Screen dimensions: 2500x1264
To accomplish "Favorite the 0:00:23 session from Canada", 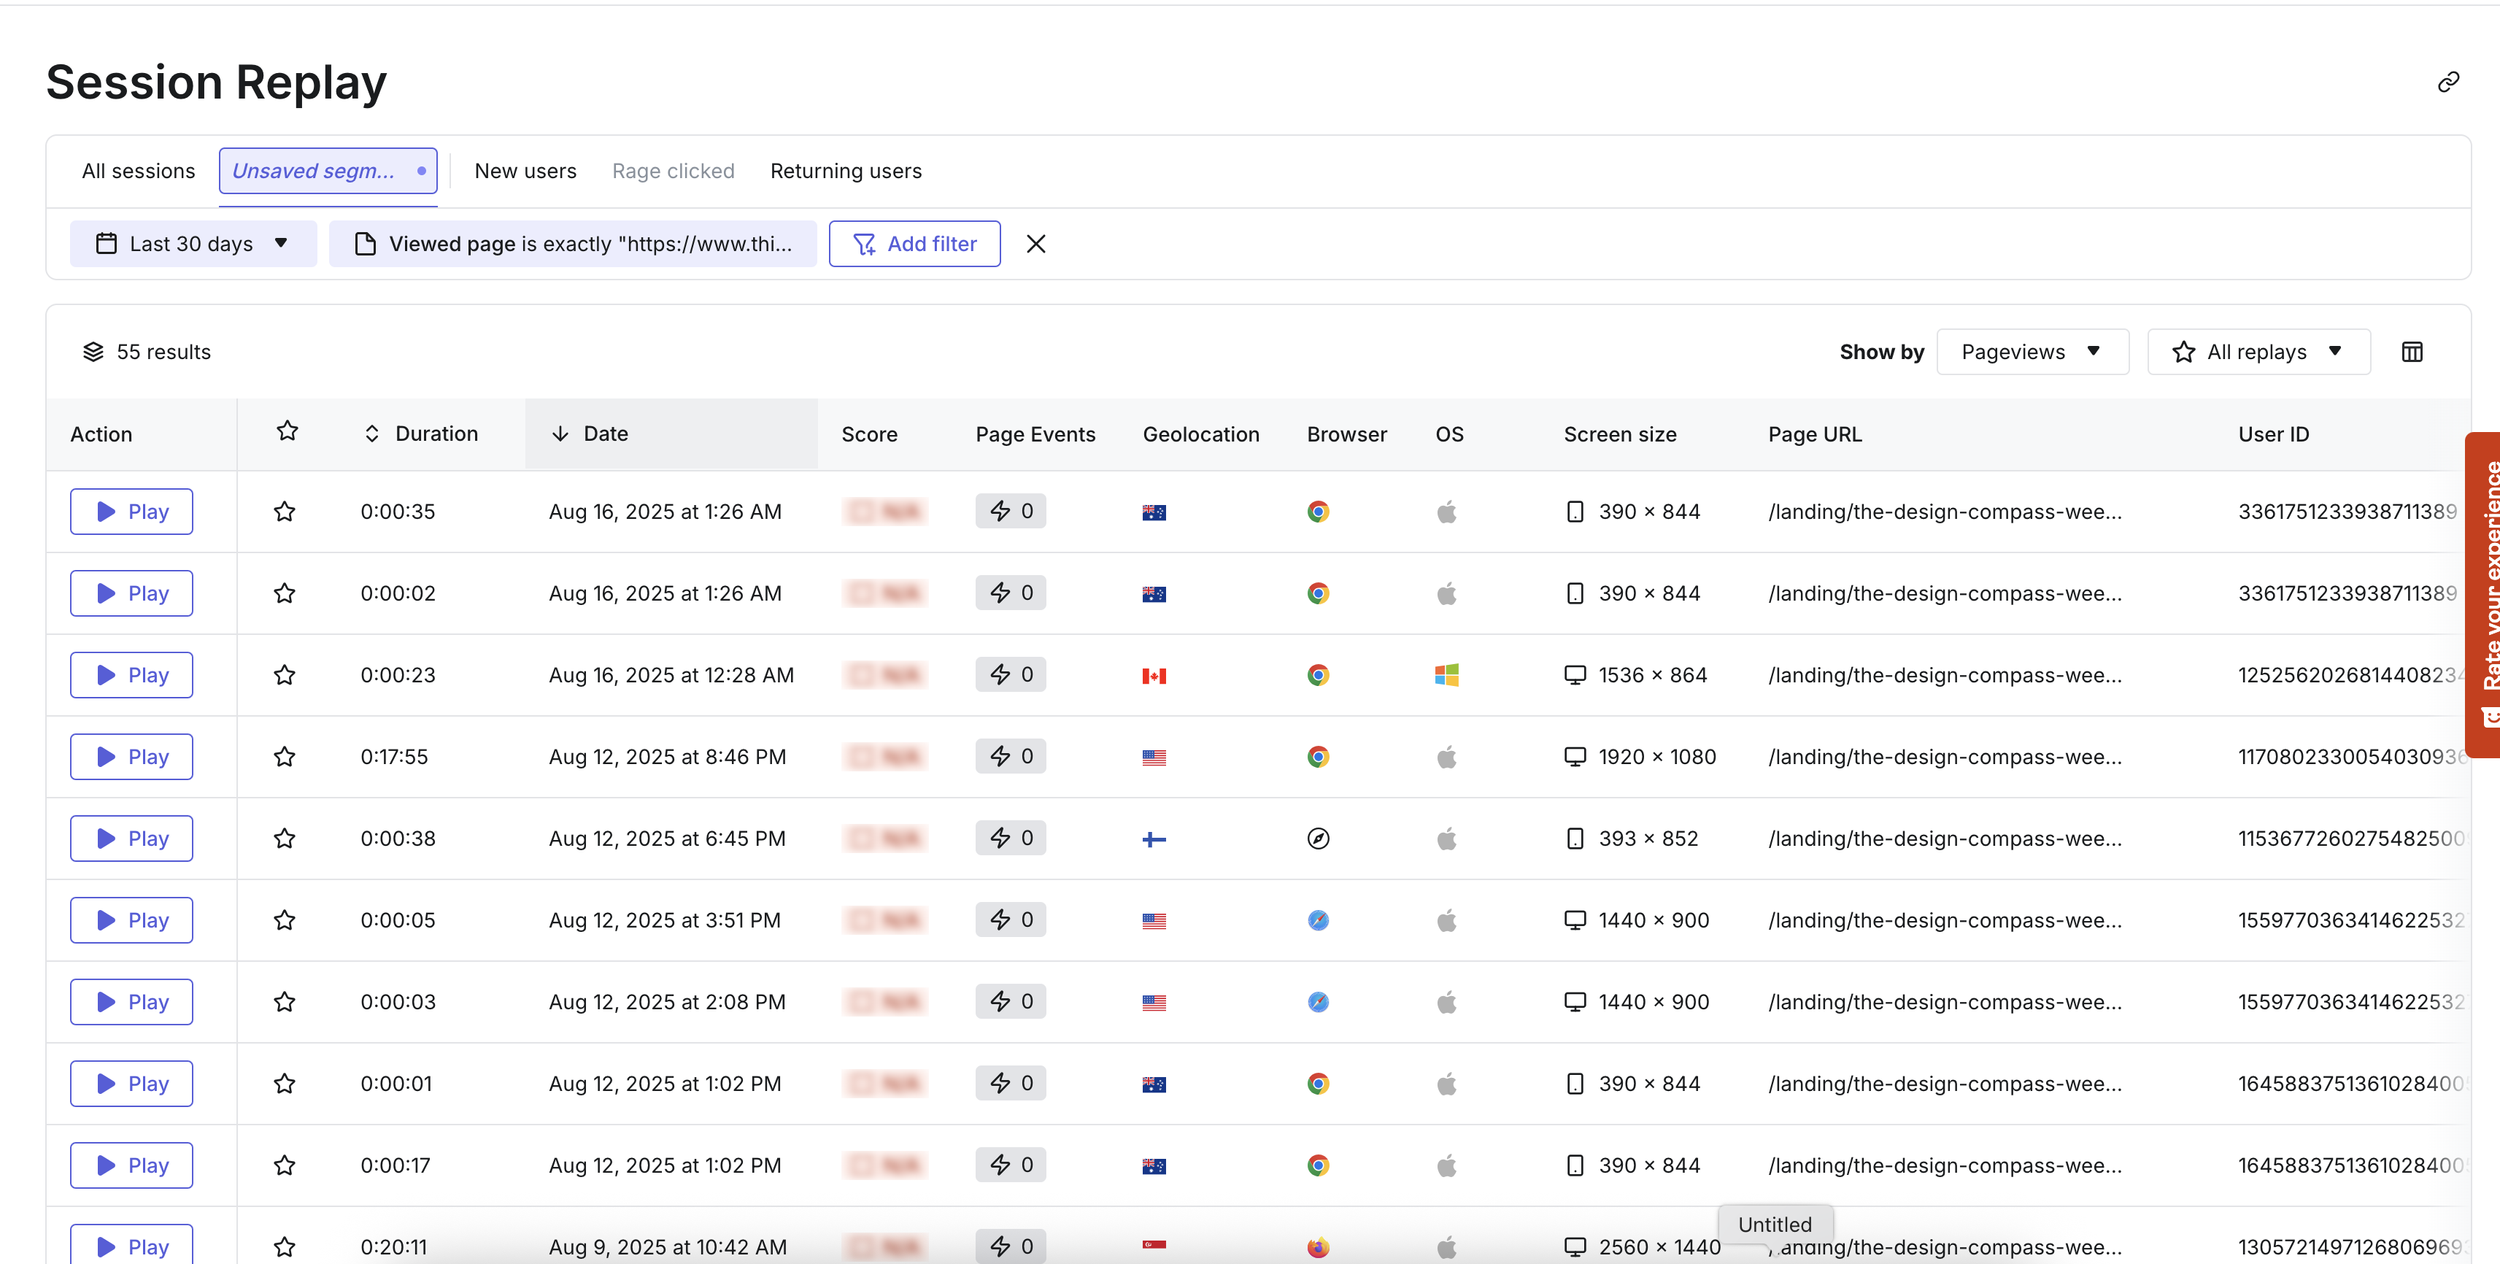I will pyautogui.click(x=285, y=676).
